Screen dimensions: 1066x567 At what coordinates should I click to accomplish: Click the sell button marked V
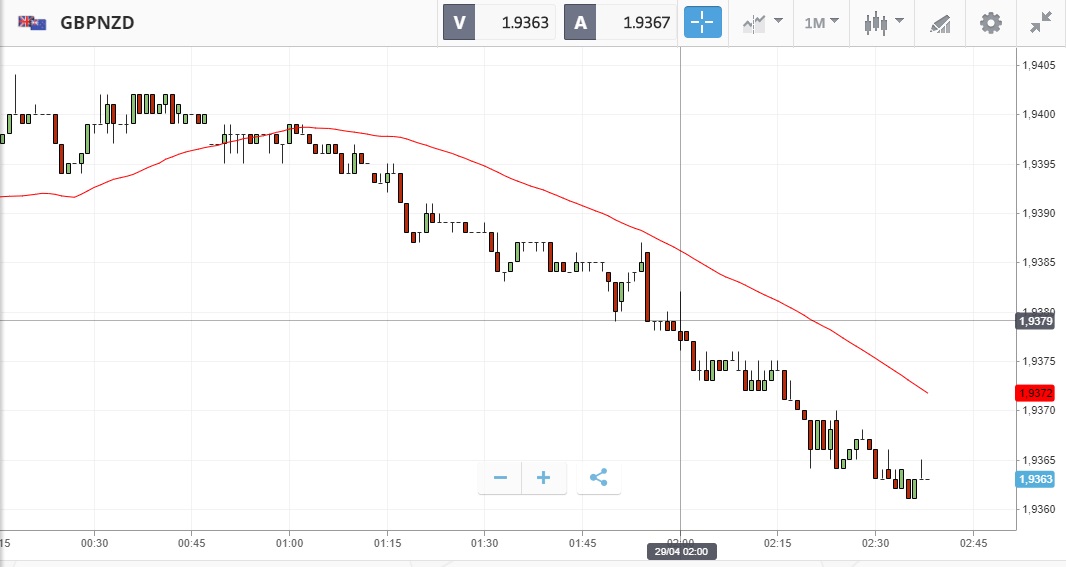click(x=460, y=22)
